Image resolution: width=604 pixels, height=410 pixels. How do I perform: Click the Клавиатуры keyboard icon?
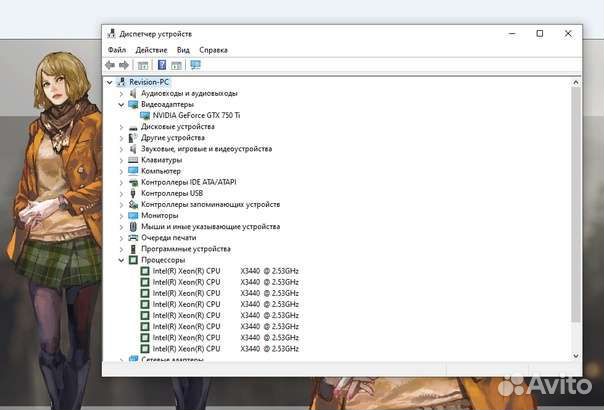coord(133,160)
